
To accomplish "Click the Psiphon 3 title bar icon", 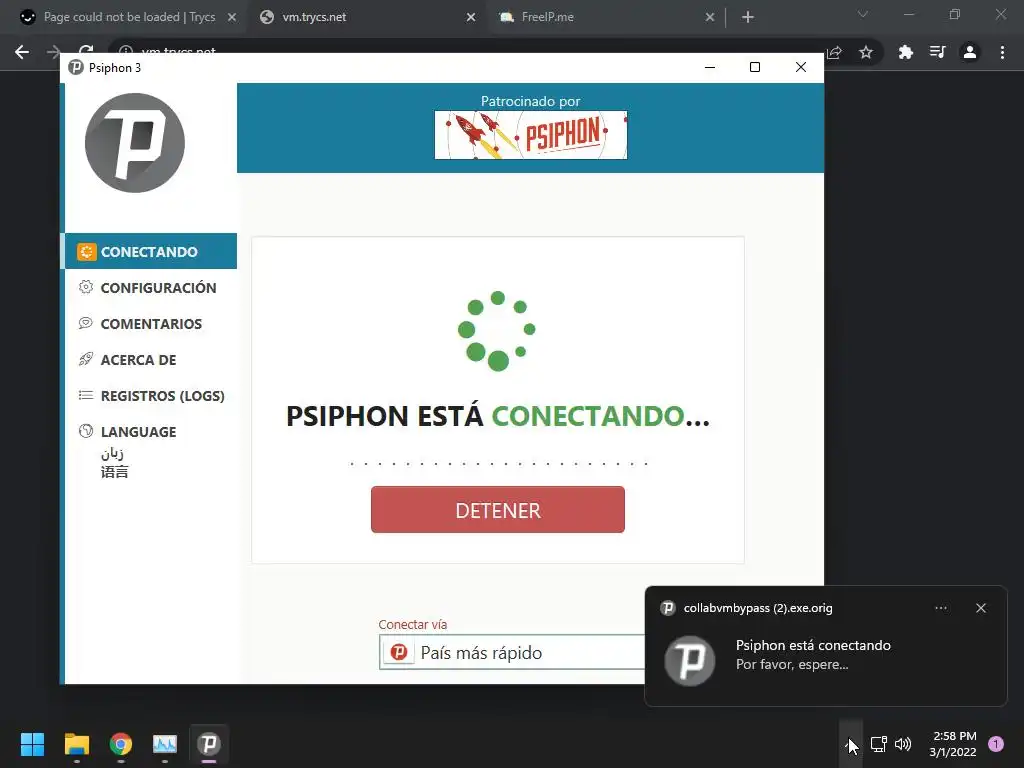I will [x=76, y=67].
